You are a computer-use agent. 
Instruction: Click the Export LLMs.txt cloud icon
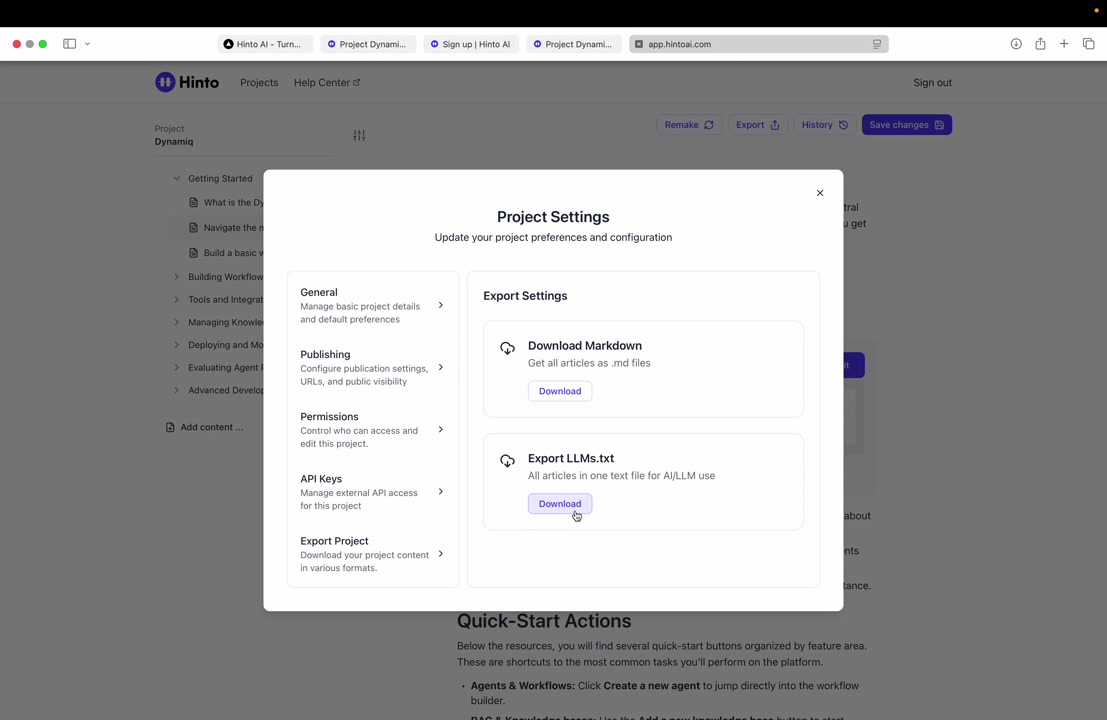(508, 461)
